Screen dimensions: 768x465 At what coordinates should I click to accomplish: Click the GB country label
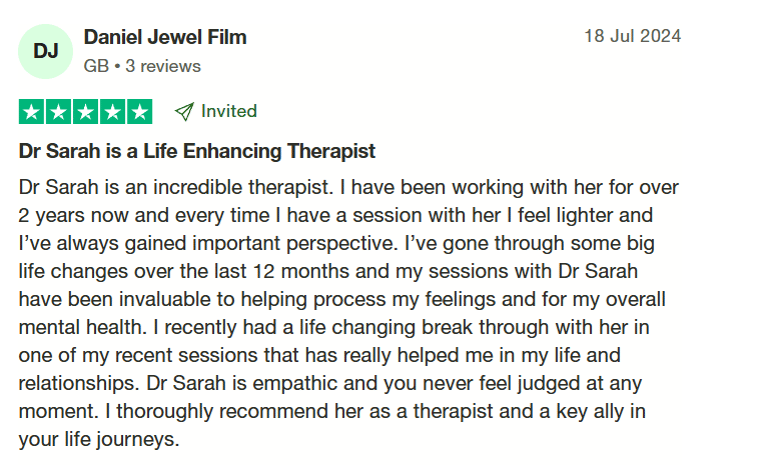(x=96, y=66)
